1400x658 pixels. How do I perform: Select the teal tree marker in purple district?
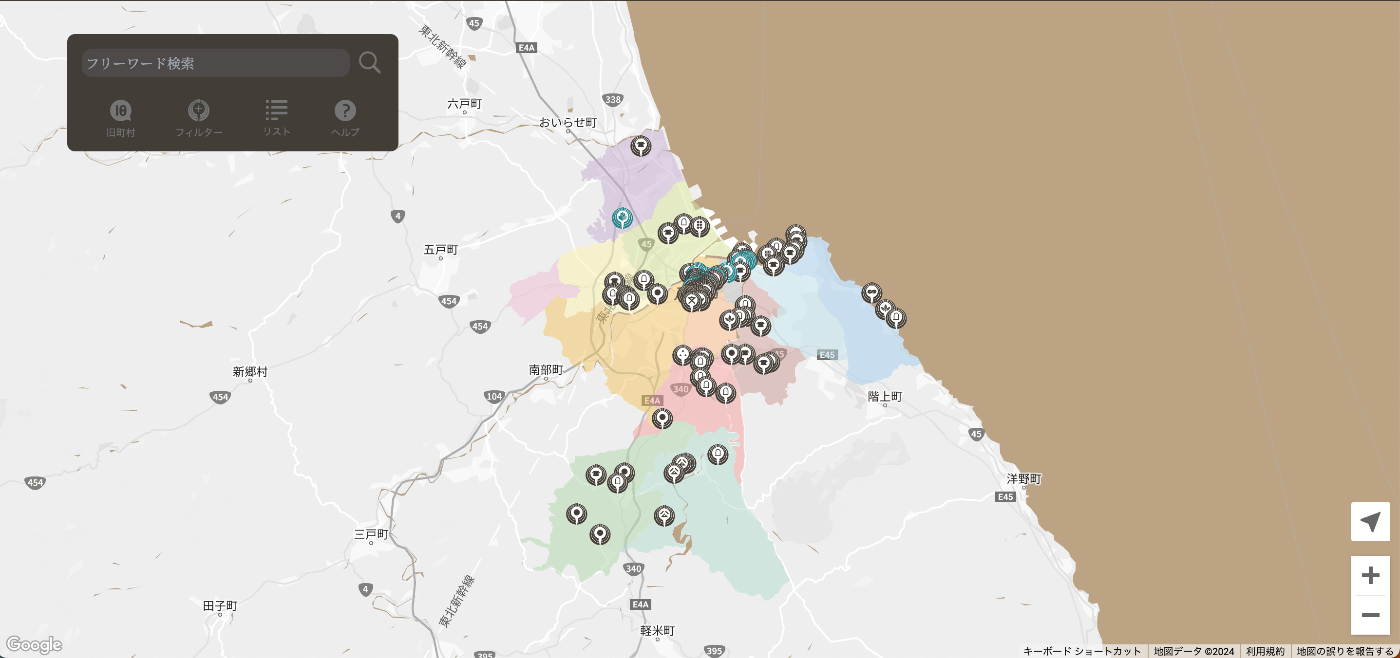click(623, 217)
